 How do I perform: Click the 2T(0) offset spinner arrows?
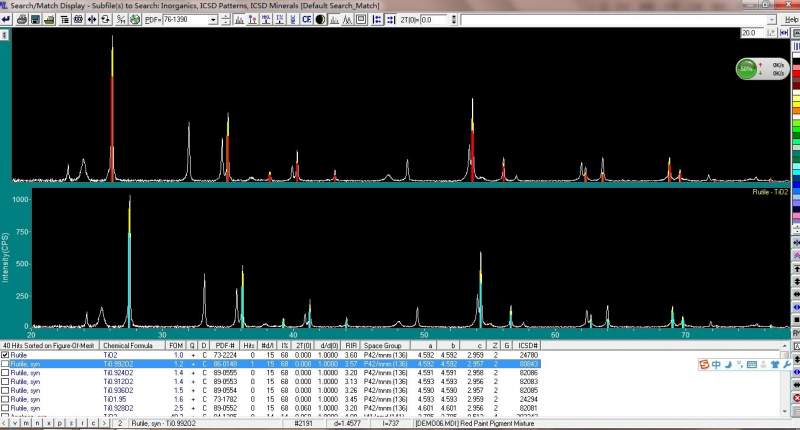(454, 19)
